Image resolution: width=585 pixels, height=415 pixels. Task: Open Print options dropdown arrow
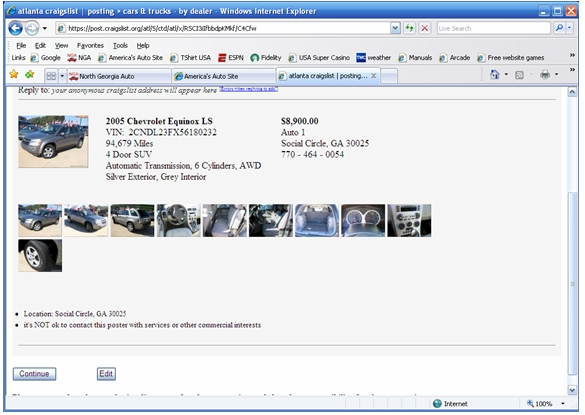coord(556,75)
